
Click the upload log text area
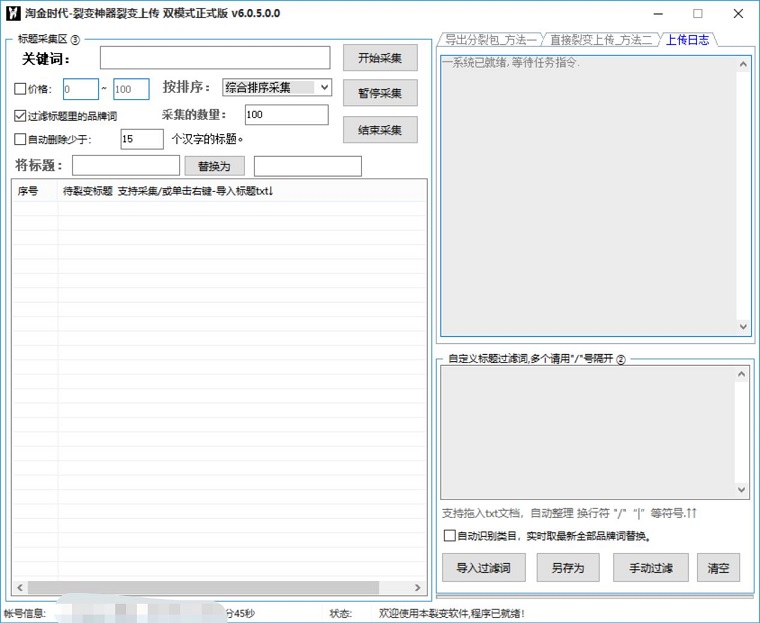coord(588,195)
